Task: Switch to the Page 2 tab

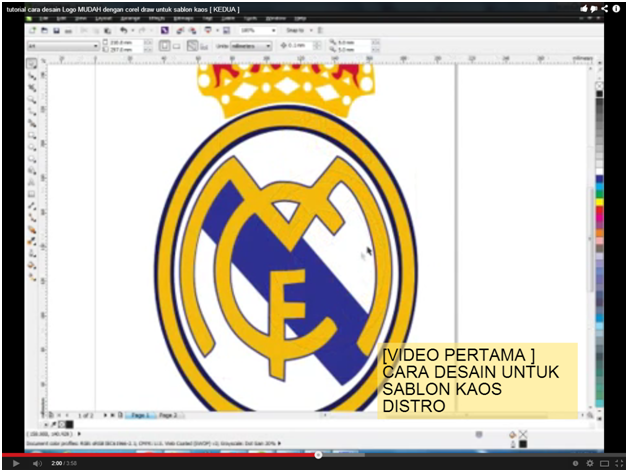Action: (168, 415)
